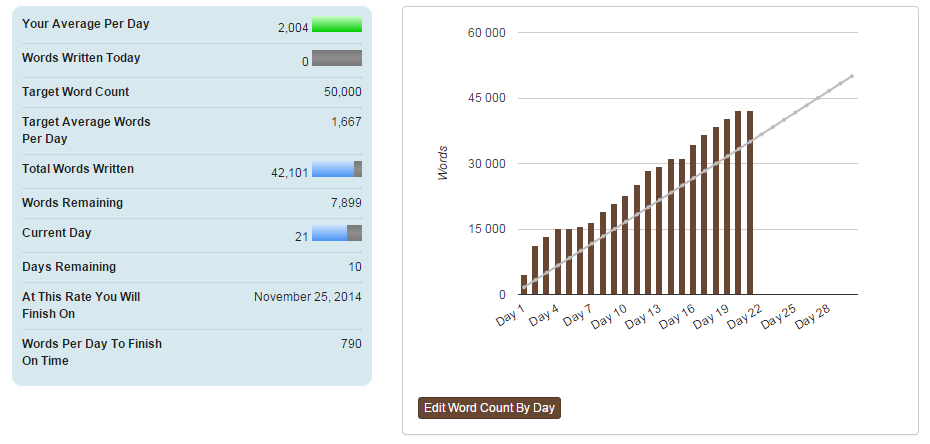Click the 'Total Words Written' label
This screenshot has height=444, width=930.
pyautogui.click(x=78, y=168)
